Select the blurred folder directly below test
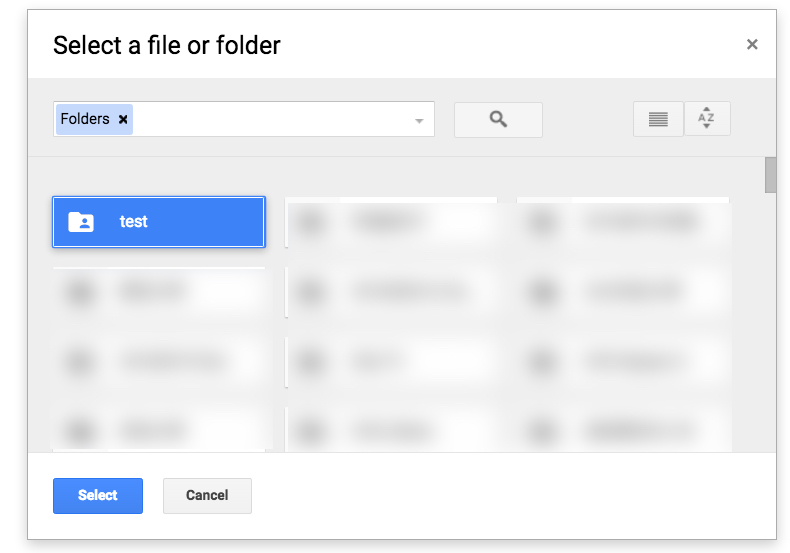The width and height of the screenshot is (790, 553). coord(159,292)
